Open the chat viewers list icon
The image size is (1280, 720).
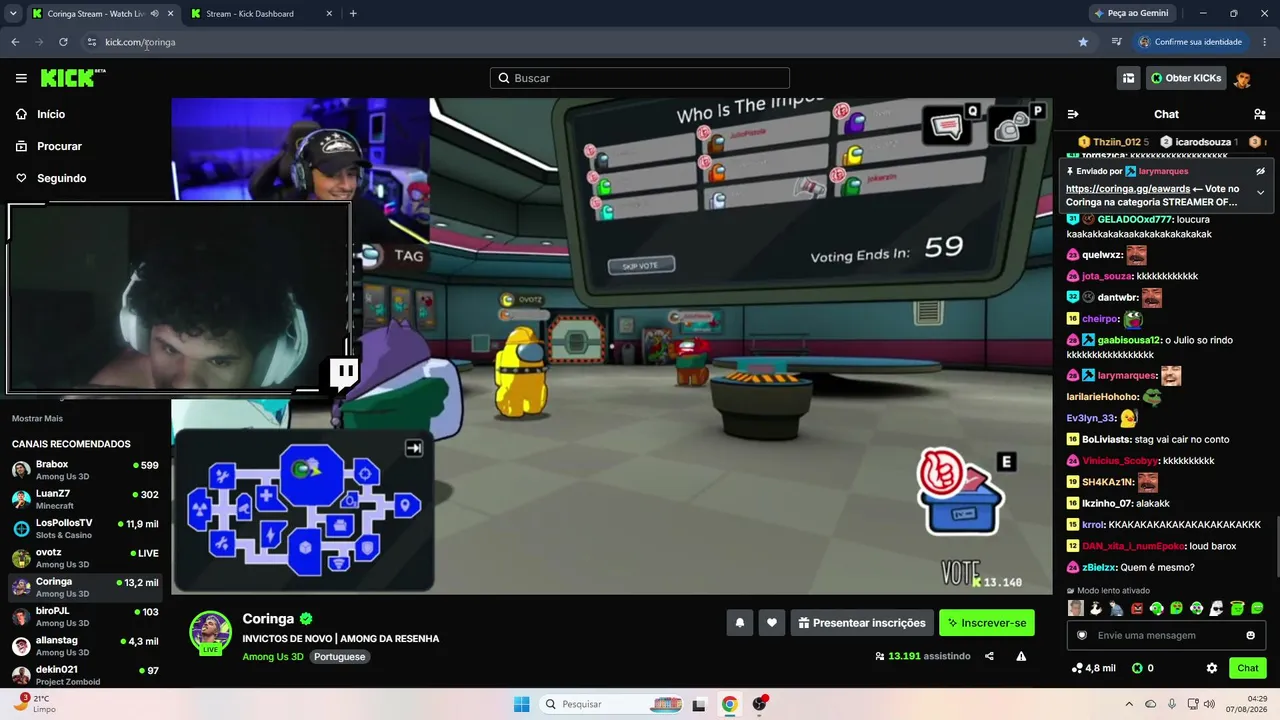point(1260,114)
